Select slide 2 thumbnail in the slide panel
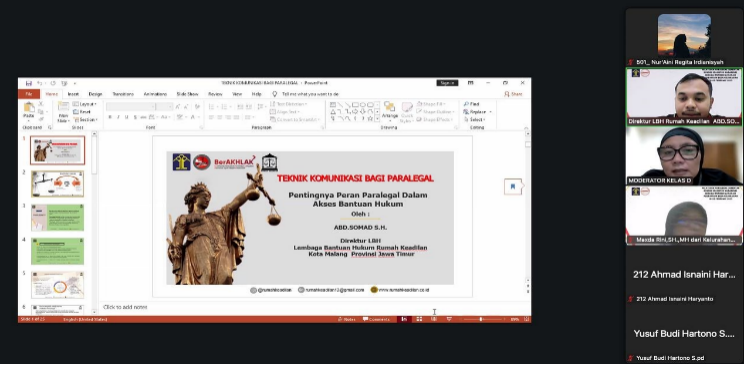The height and width of the screenshot is (366, 746). click(x=58, y=184)
